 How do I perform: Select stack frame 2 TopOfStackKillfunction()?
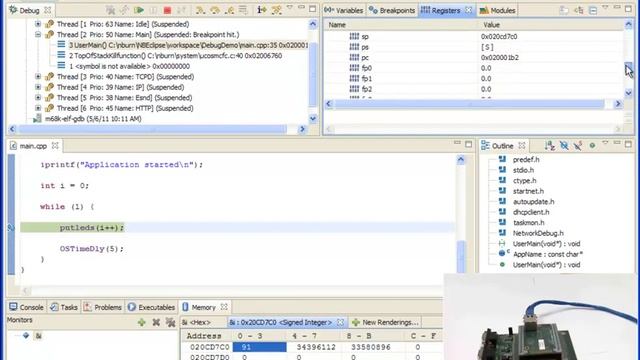[169, 56]
